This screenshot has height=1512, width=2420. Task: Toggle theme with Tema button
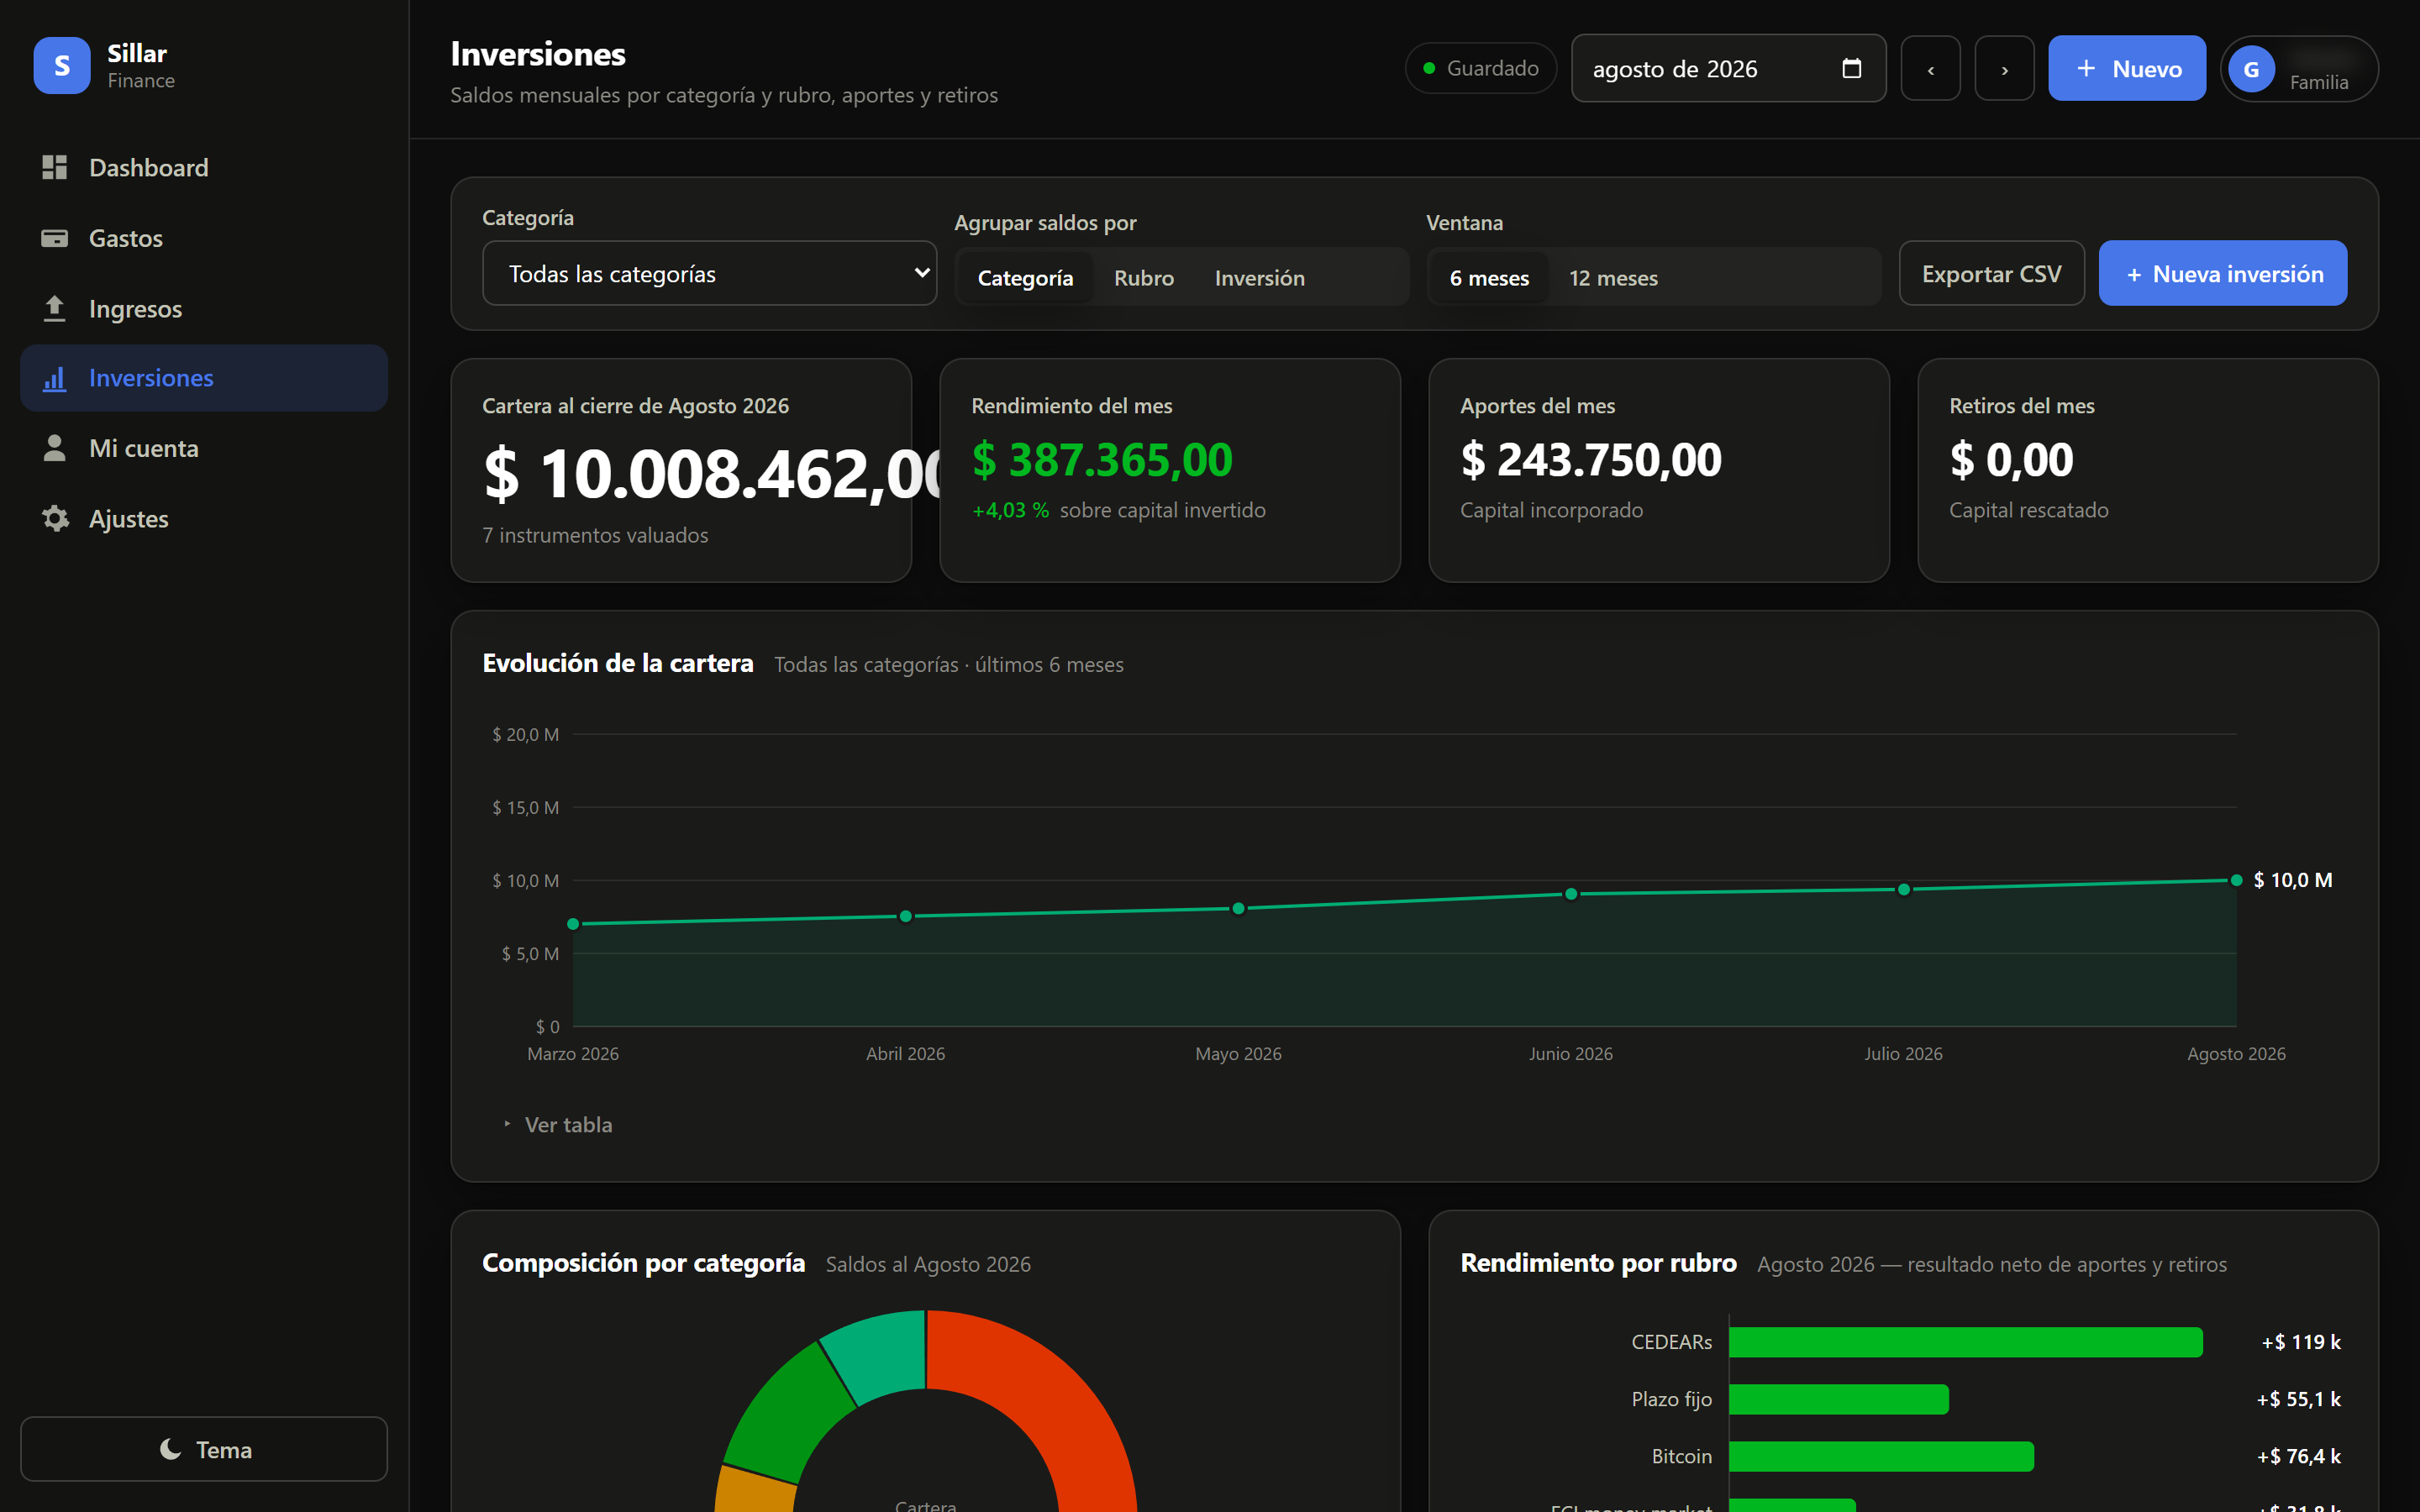point(204,1449)
